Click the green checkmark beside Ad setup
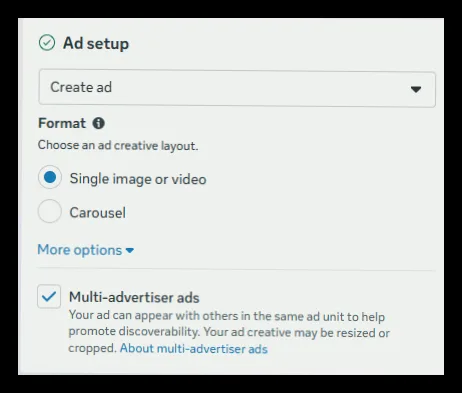This screenshot has height=393, width=462. tap(47, 43)
